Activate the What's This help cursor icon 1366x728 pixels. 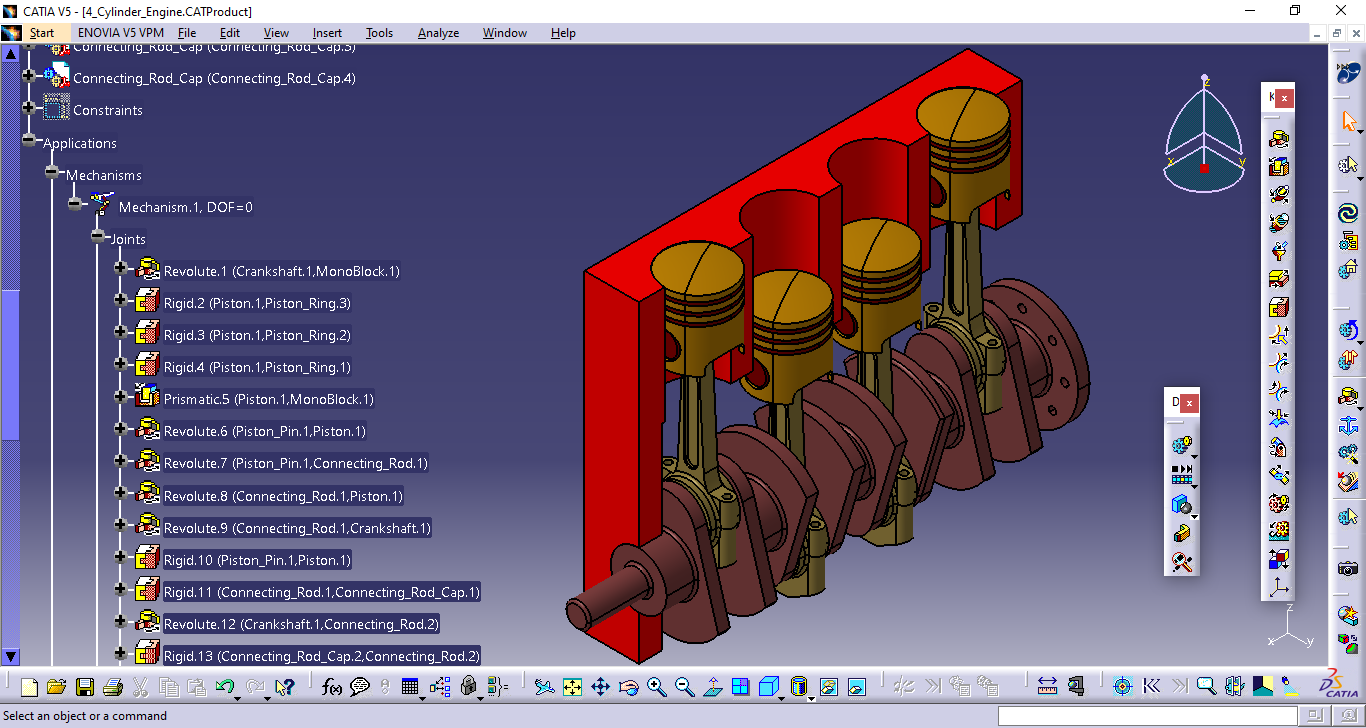[x=285, y=687]
